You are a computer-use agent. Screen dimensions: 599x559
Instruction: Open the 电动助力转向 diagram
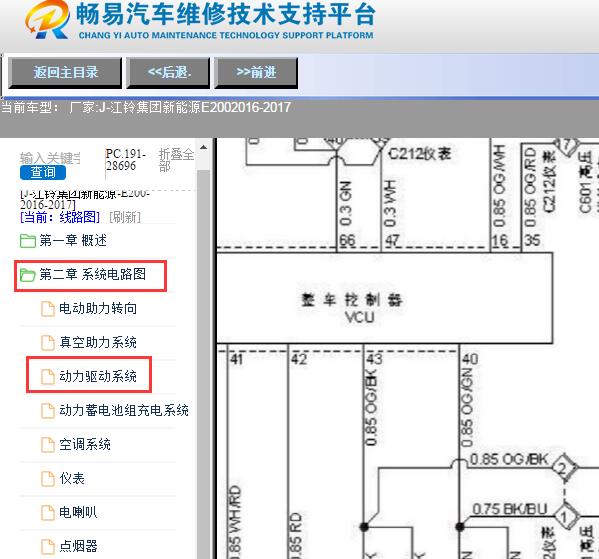[x=98, y=308]
